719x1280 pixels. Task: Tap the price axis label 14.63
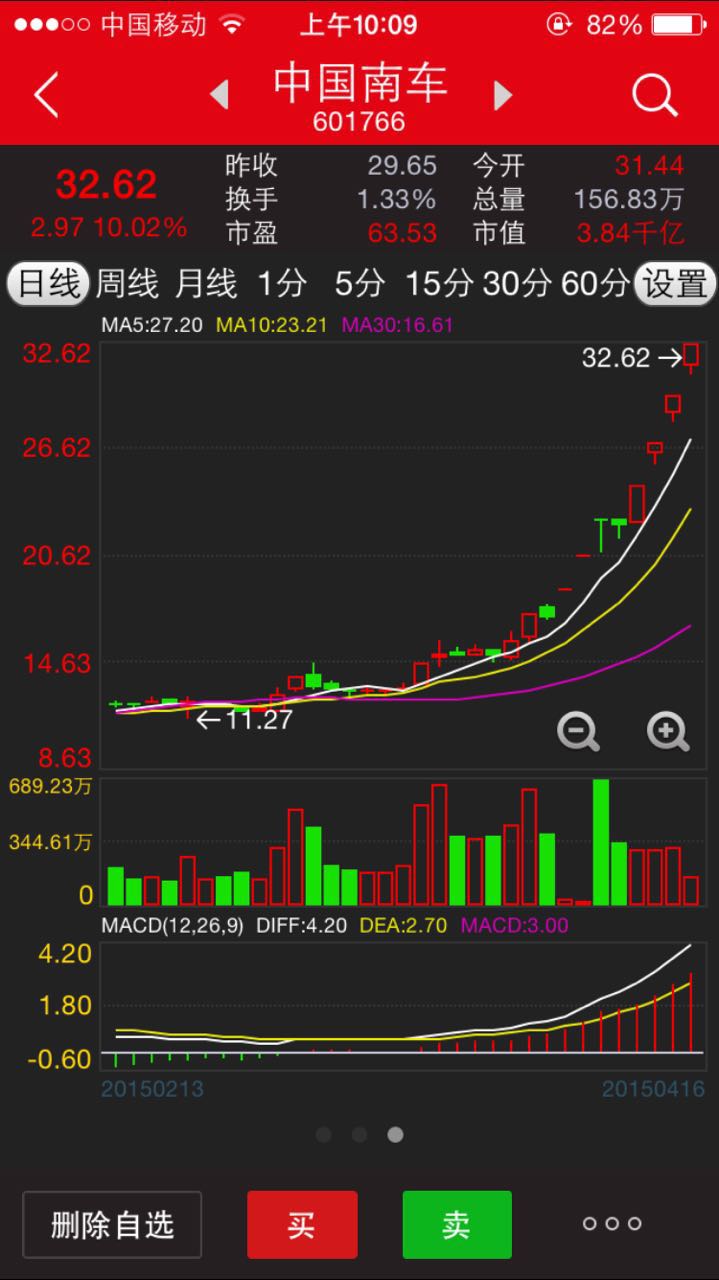[57, 662]
